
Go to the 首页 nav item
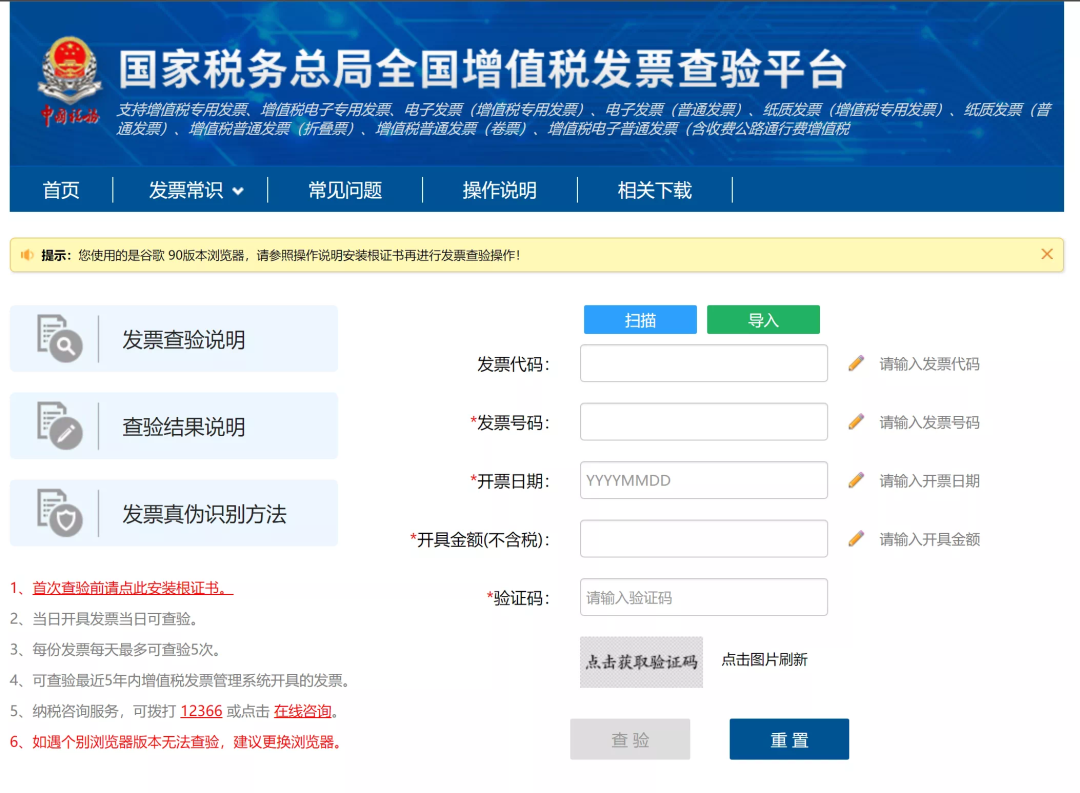(x=61, y=190)
